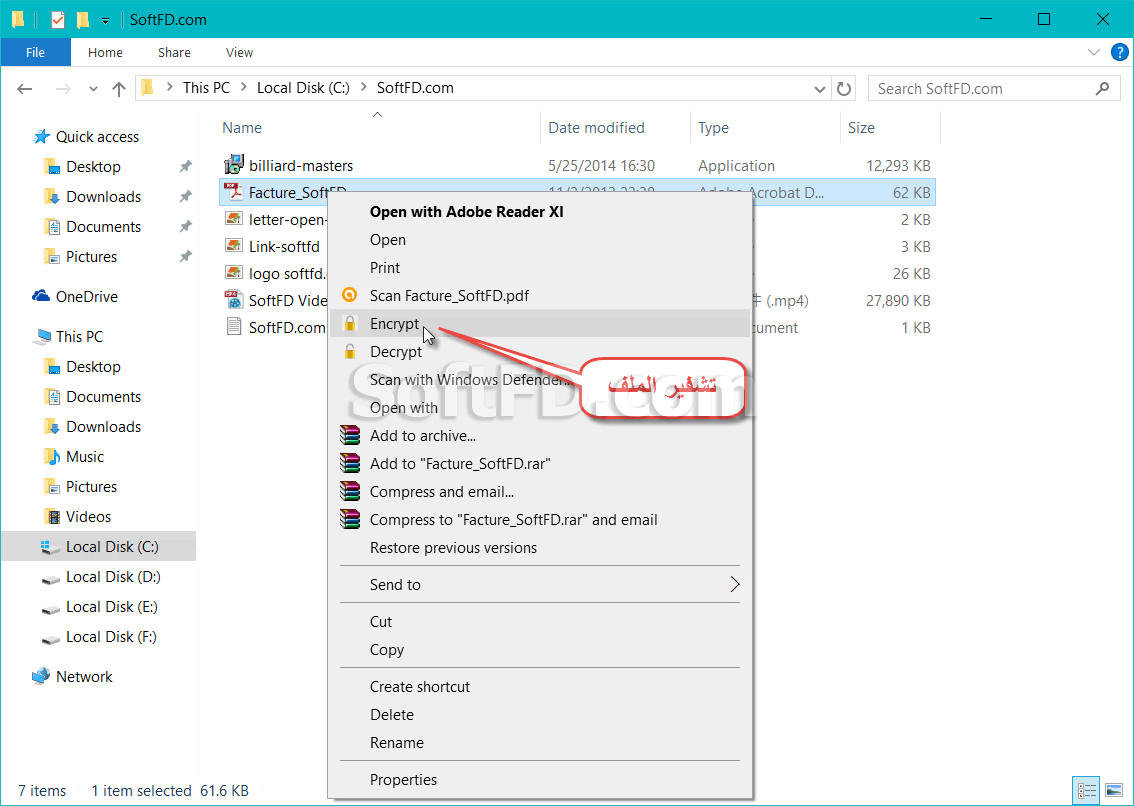Open the address bar history dropdown
The image size is (1134, 806).
pyautogui.click(x=819, y=89)
